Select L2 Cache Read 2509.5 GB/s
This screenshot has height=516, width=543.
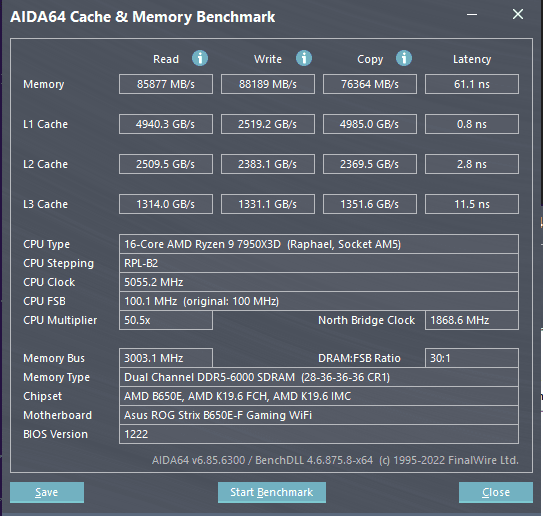pyautogui.click(x=166, y=164)
